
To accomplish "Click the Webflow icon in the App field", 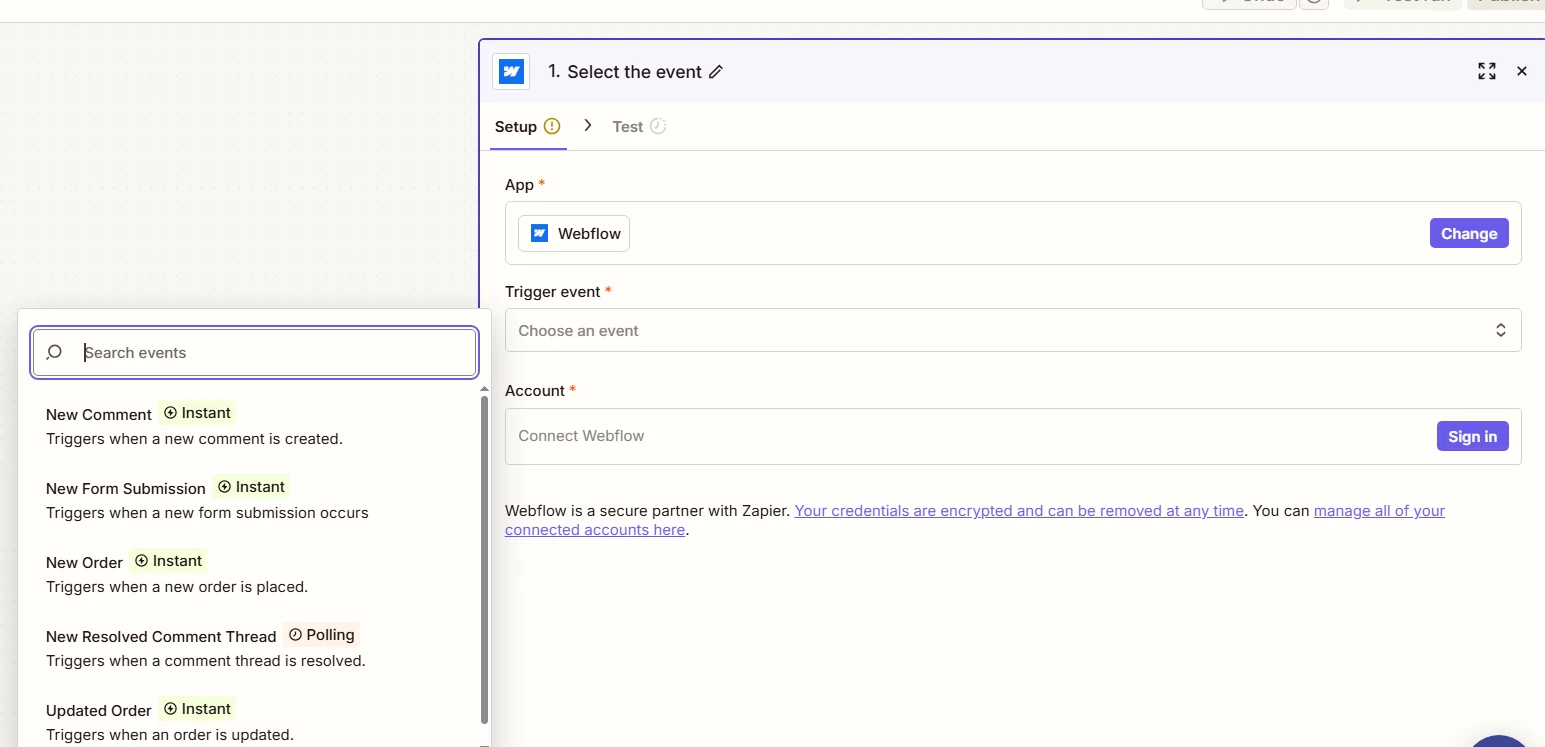I will click(x=540, y=233).
